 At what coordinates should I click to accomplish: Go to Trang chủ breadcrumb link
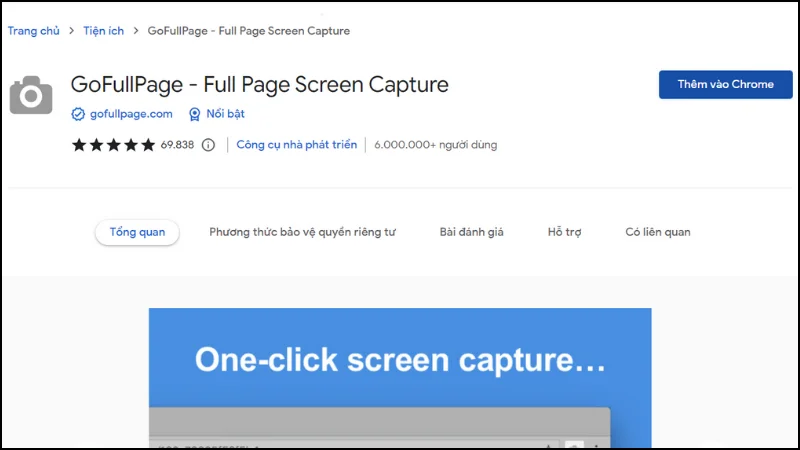pos(34,31)
